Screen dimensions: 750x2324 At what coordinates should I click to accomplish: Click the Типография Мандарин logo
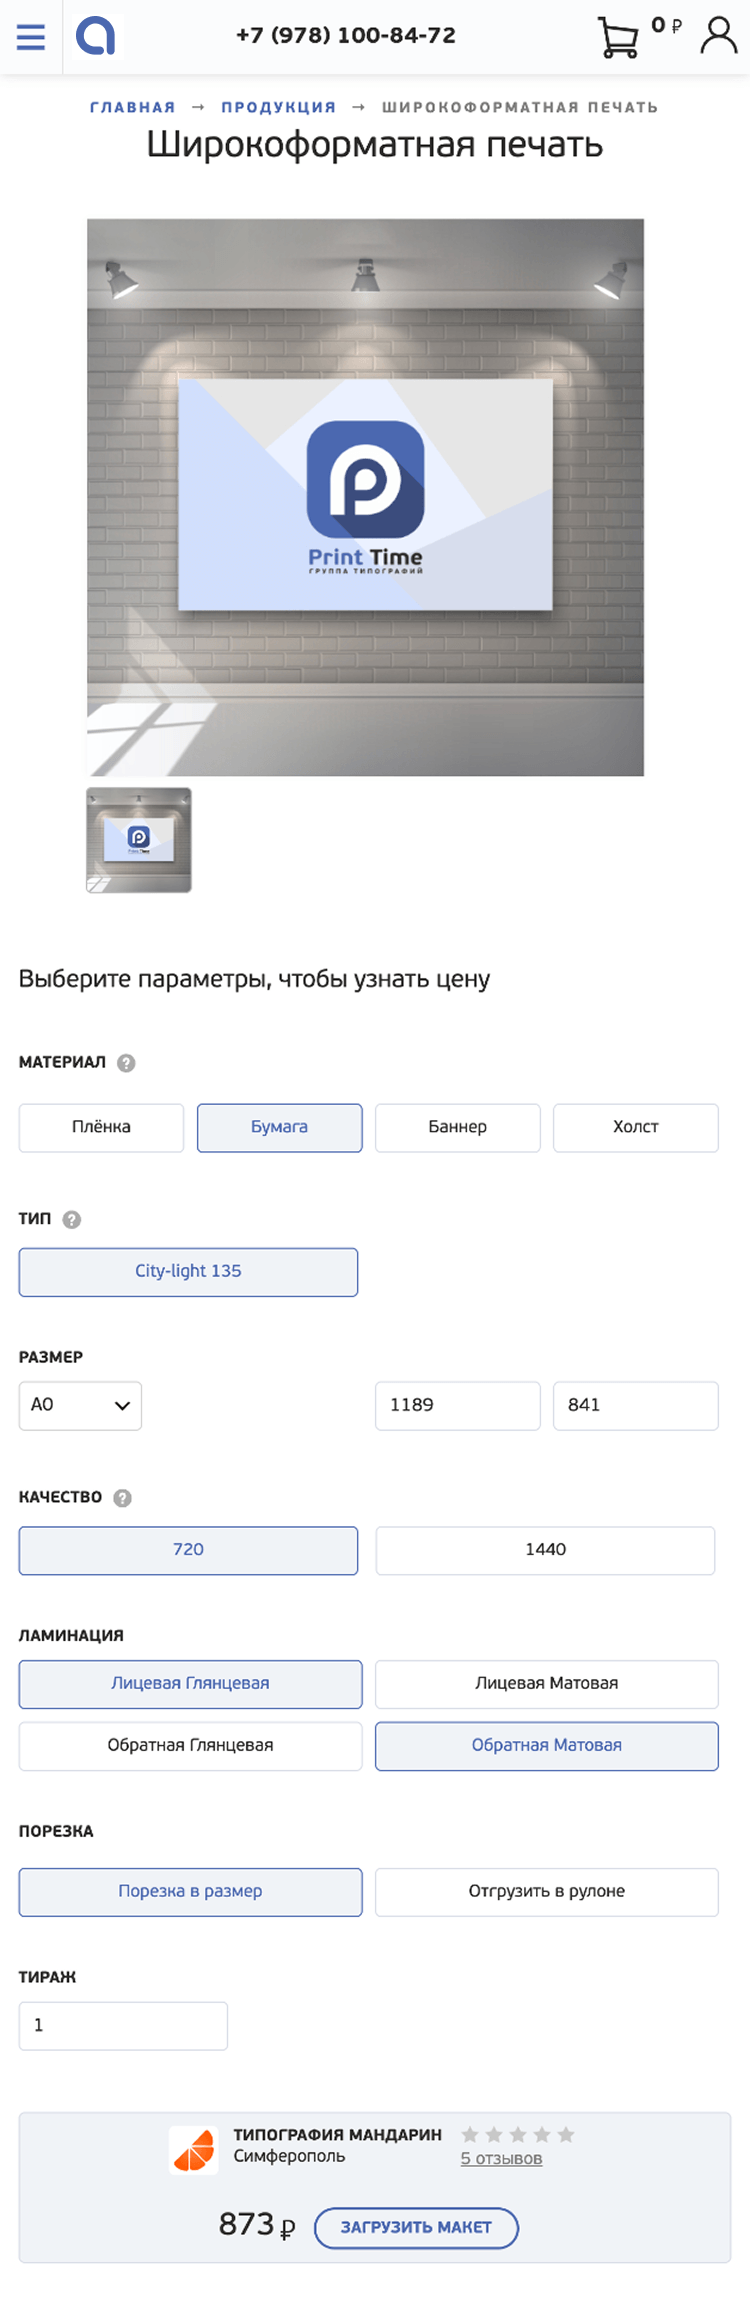click(x=194, y=2150)
